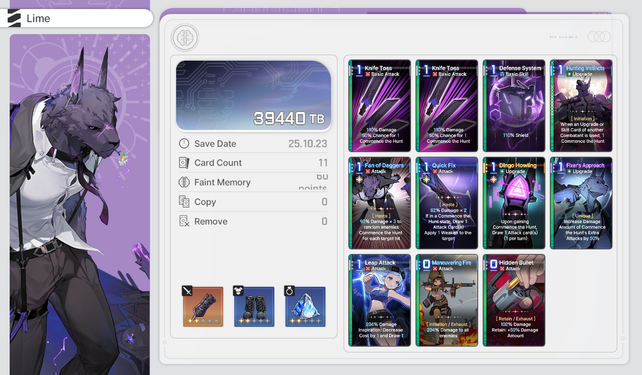Open the Dingo Howling card
642x375 pixels.
tap(514, 203)
